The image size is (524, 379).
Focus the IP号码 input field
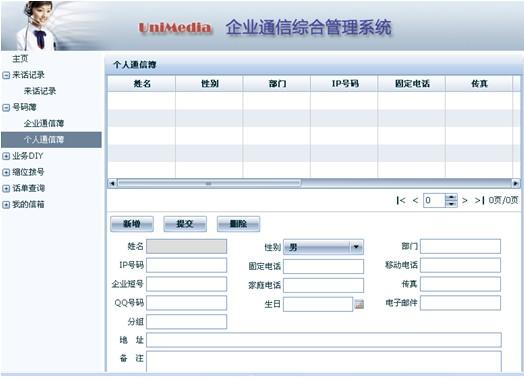(186, 265)
